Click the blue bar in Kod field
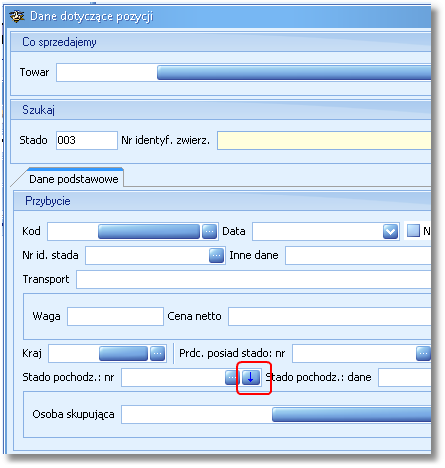 point(149,231)
